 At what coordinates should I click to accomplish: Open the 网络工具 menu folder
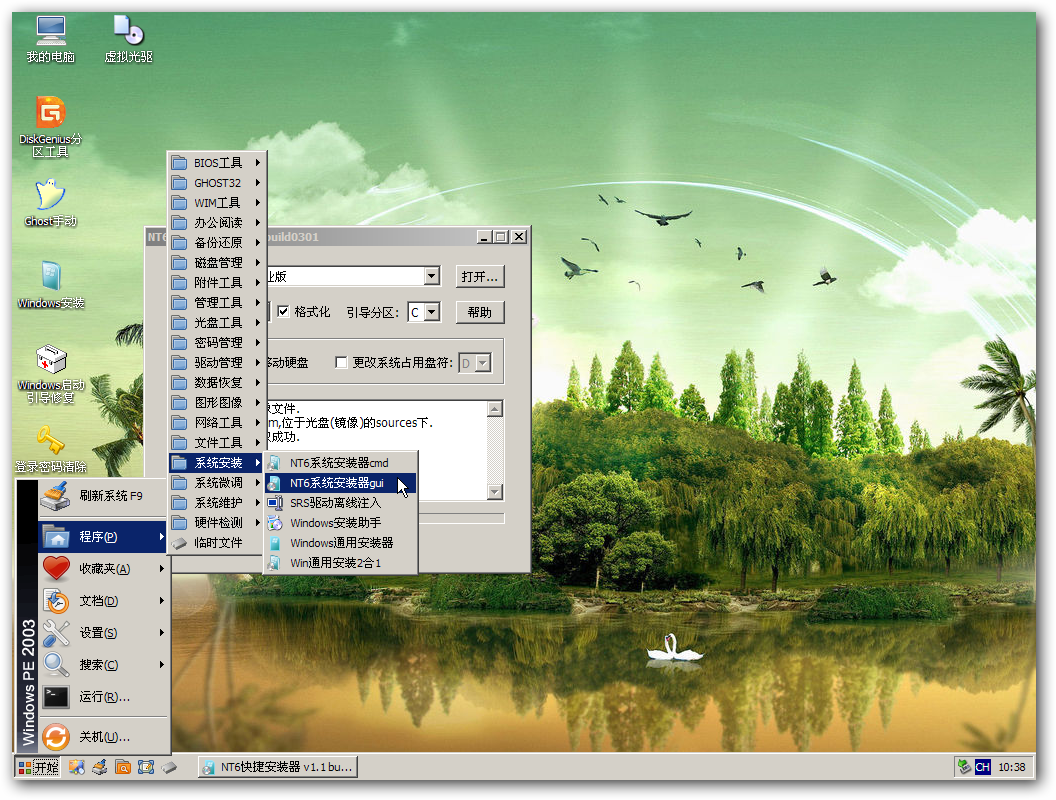[x=216, y=422]
